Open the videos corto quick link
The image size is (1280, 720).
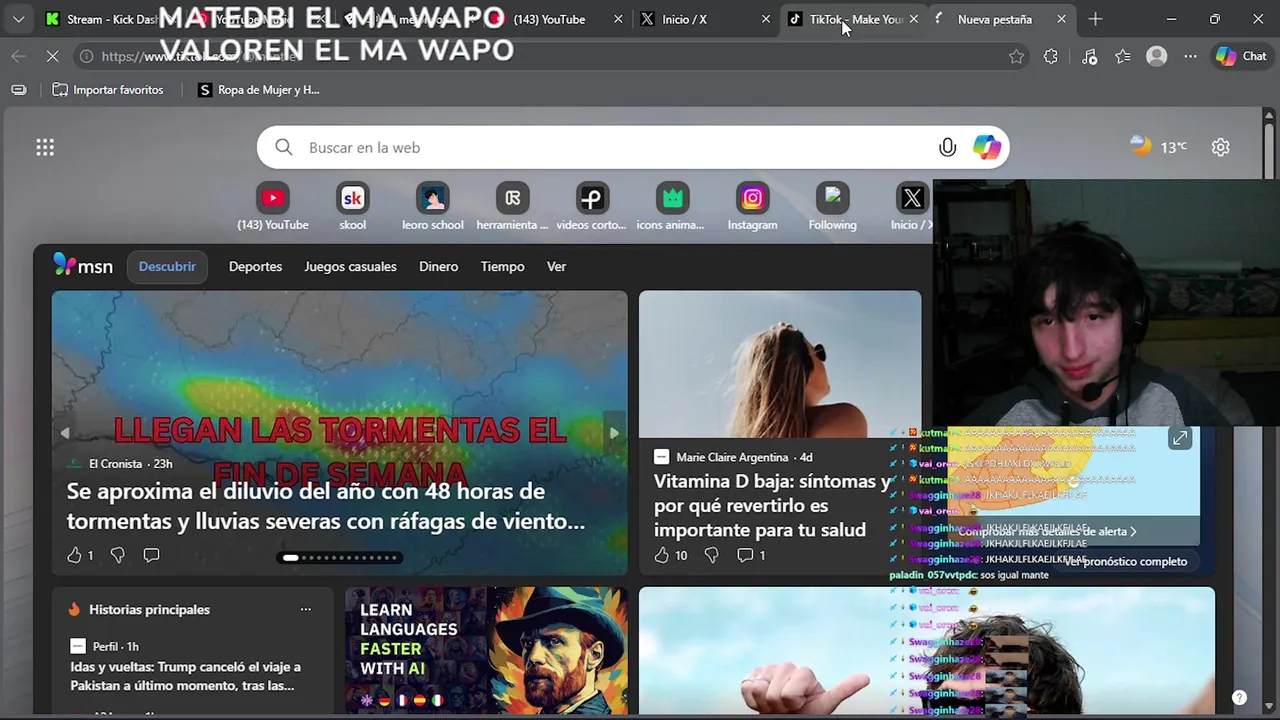pyautogui.click(x=592, y=208)
